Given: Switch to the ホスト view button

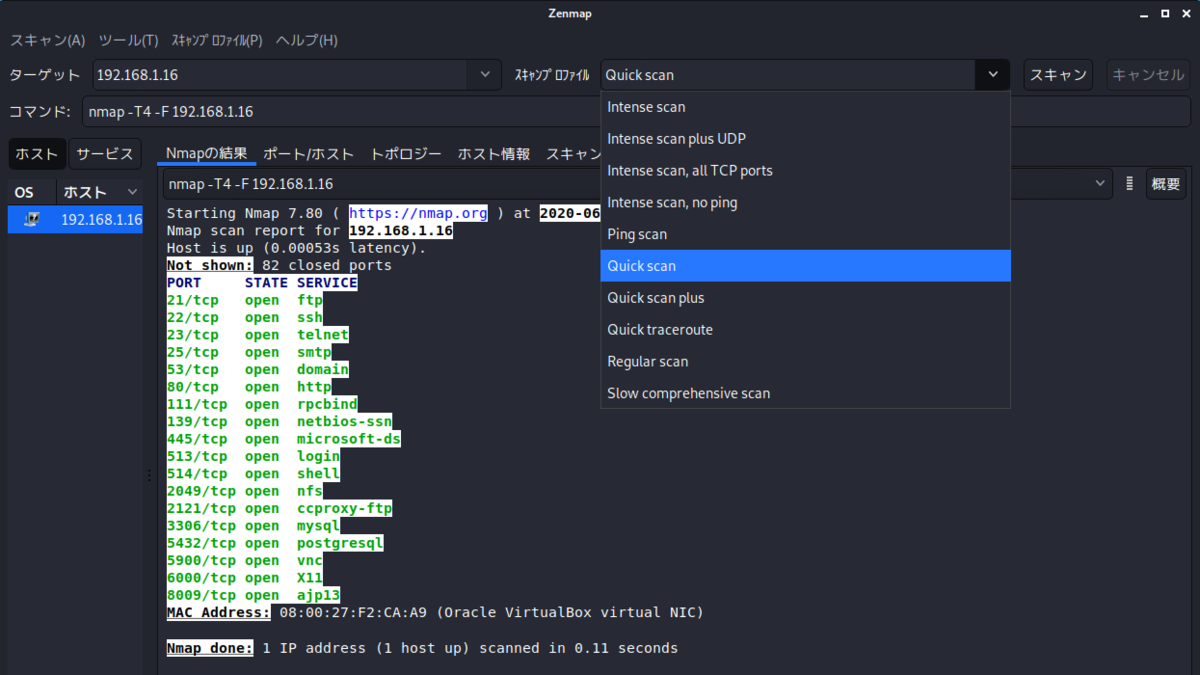Looking at the screenshot, I should click(37, 154).
